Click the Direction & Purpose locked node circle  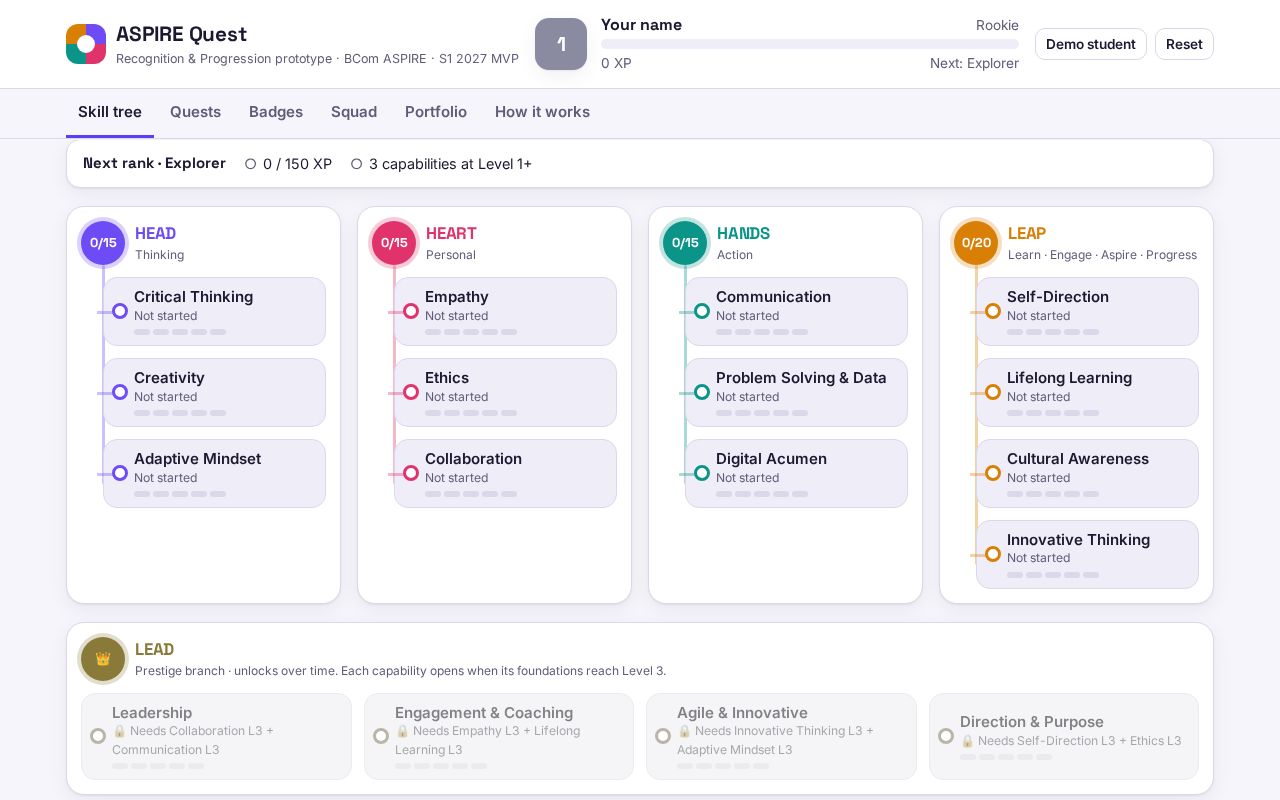click(x=946, y=736)
